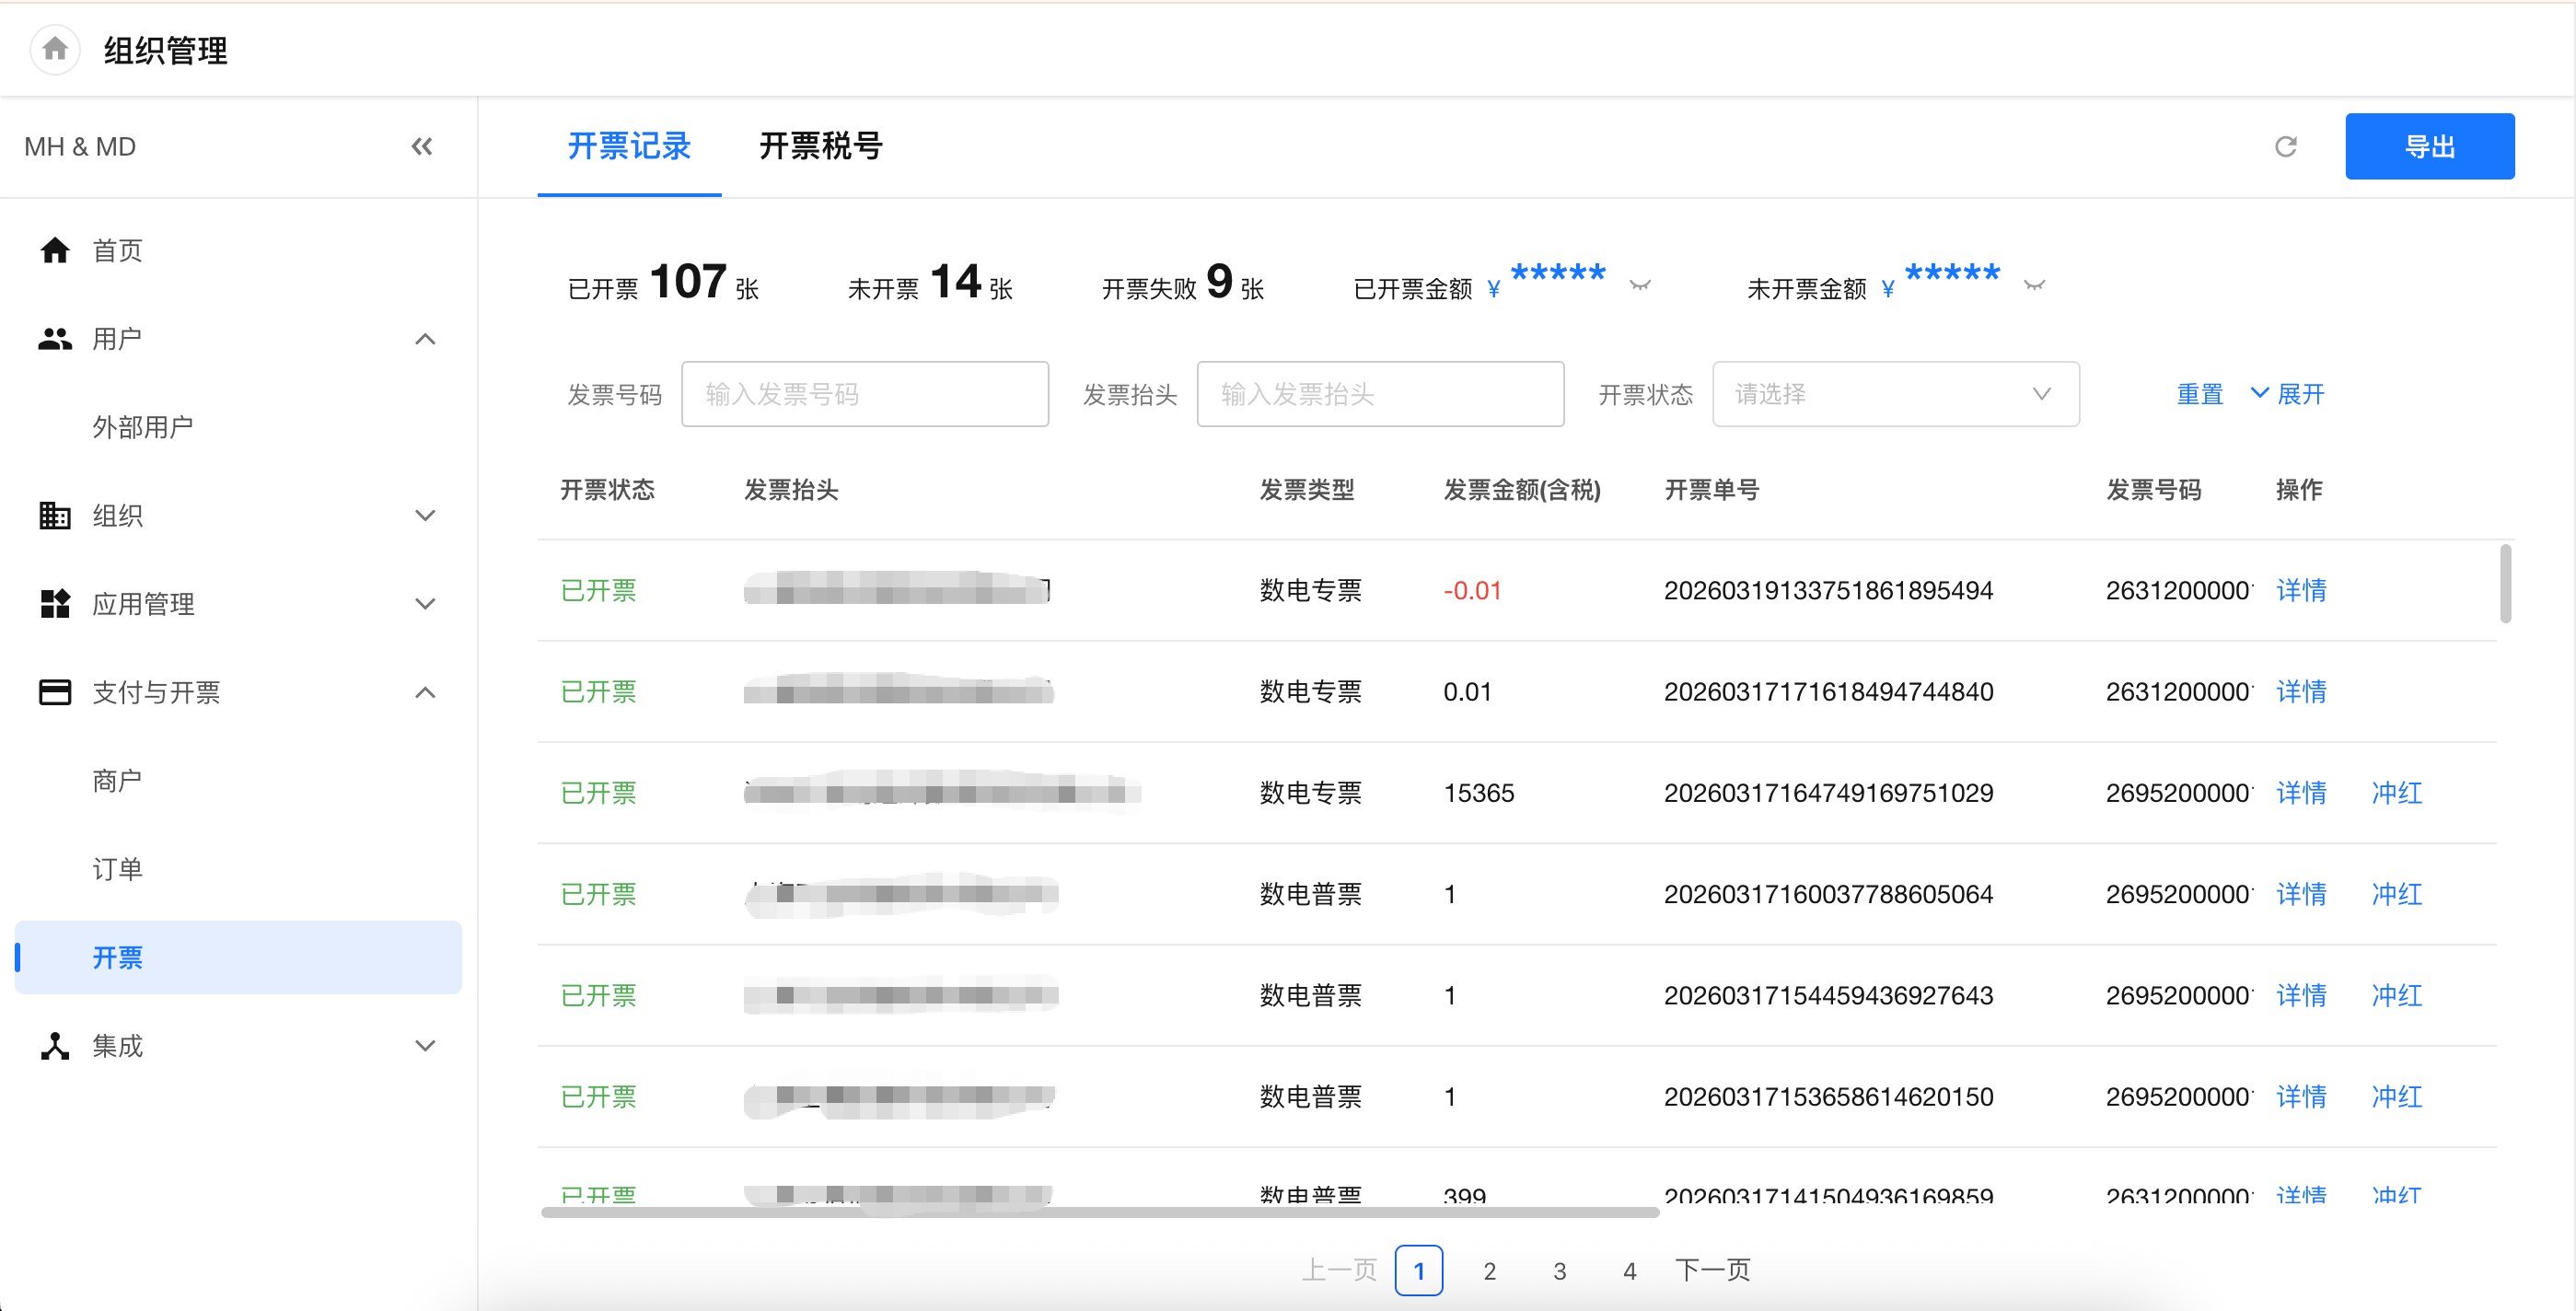Click the 应用管理 widgets icon in the sidebar

55,603
